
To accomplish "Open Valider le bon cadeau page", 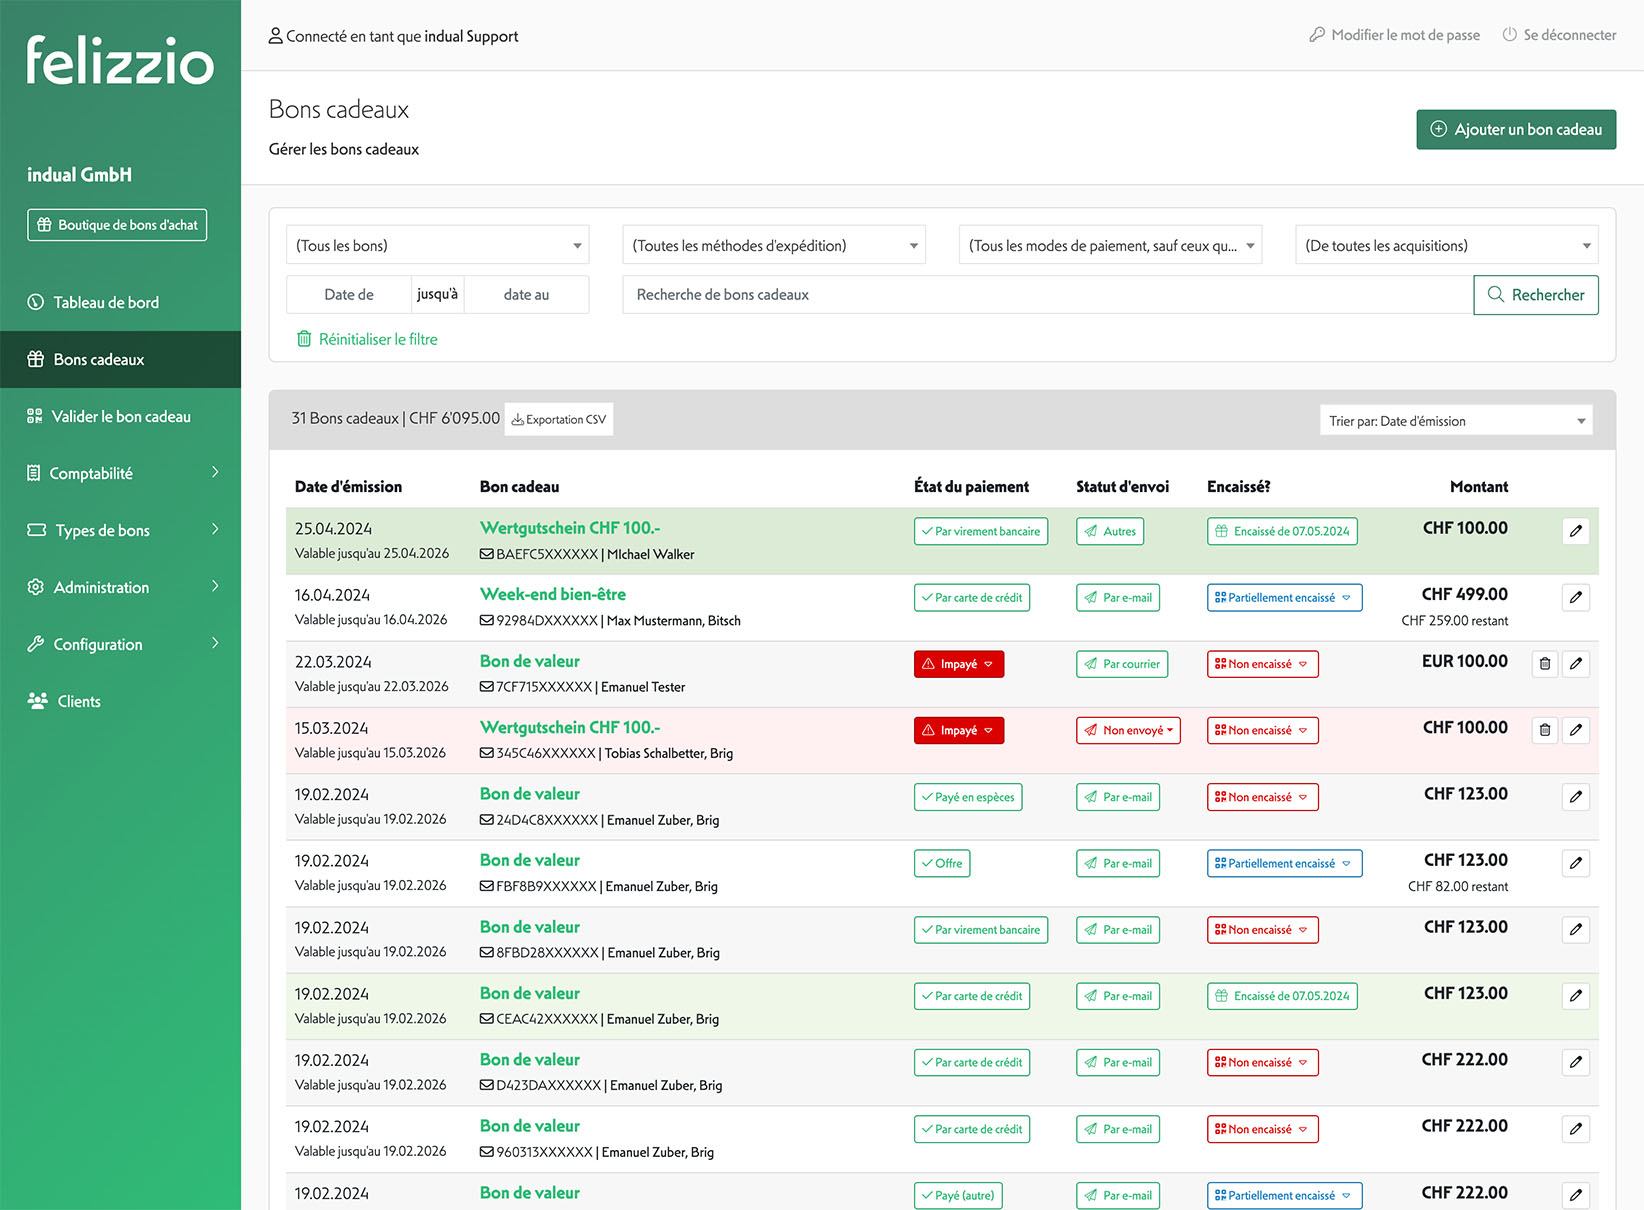I will click(x=120, y=416).
